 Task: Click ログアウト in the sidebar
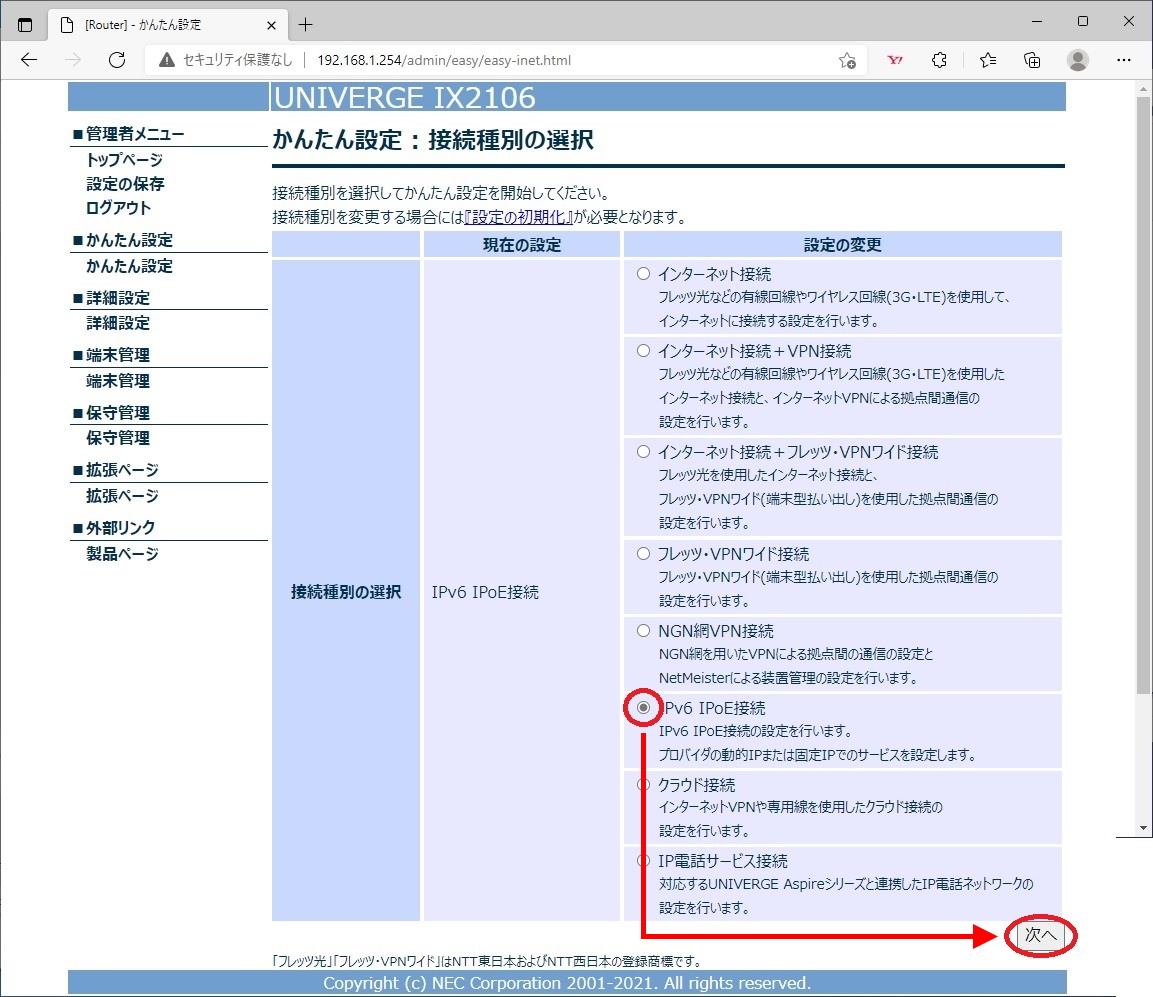pyautogui.click(x=118, y=208)
